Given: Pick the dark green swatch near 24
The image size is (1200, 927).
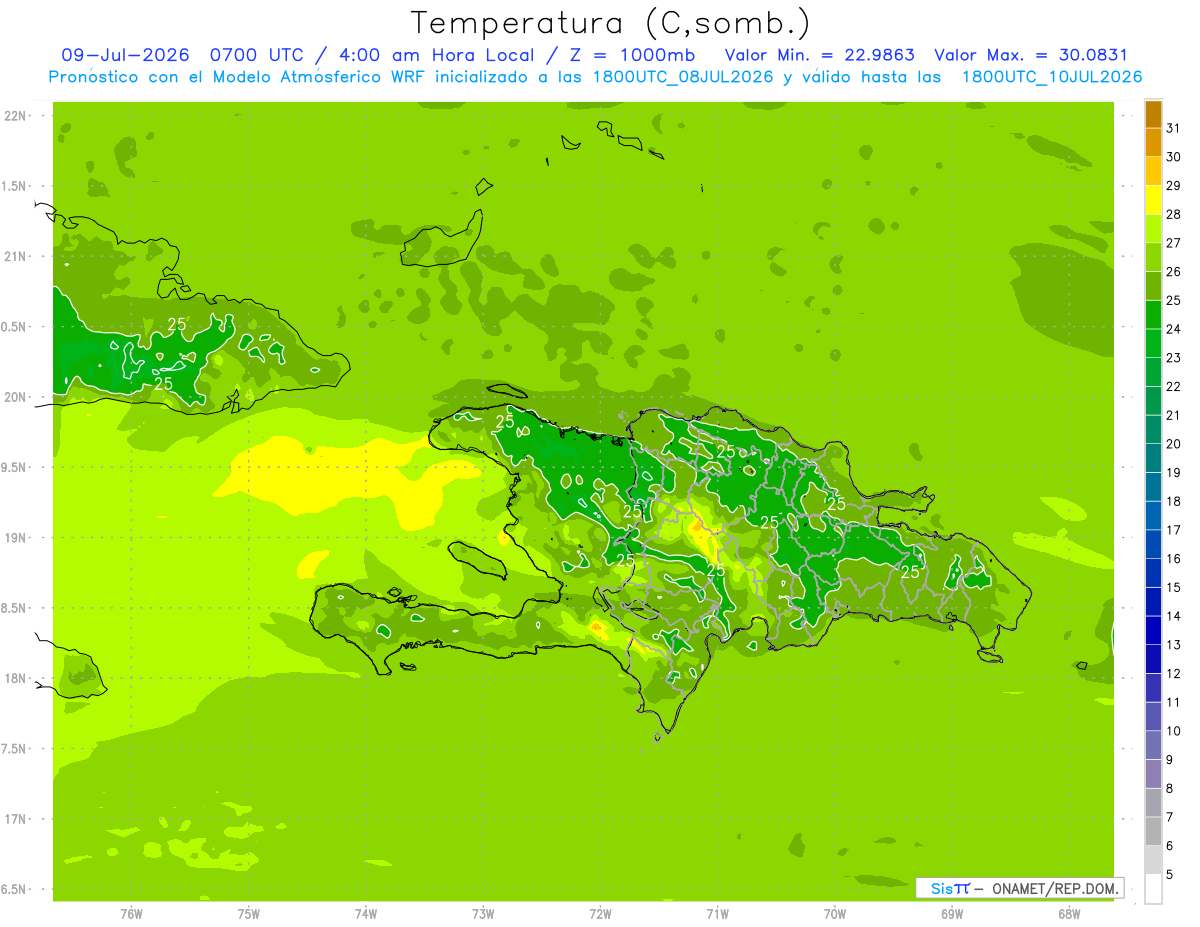Looking at the screenshot, I should pos(1153,315).
